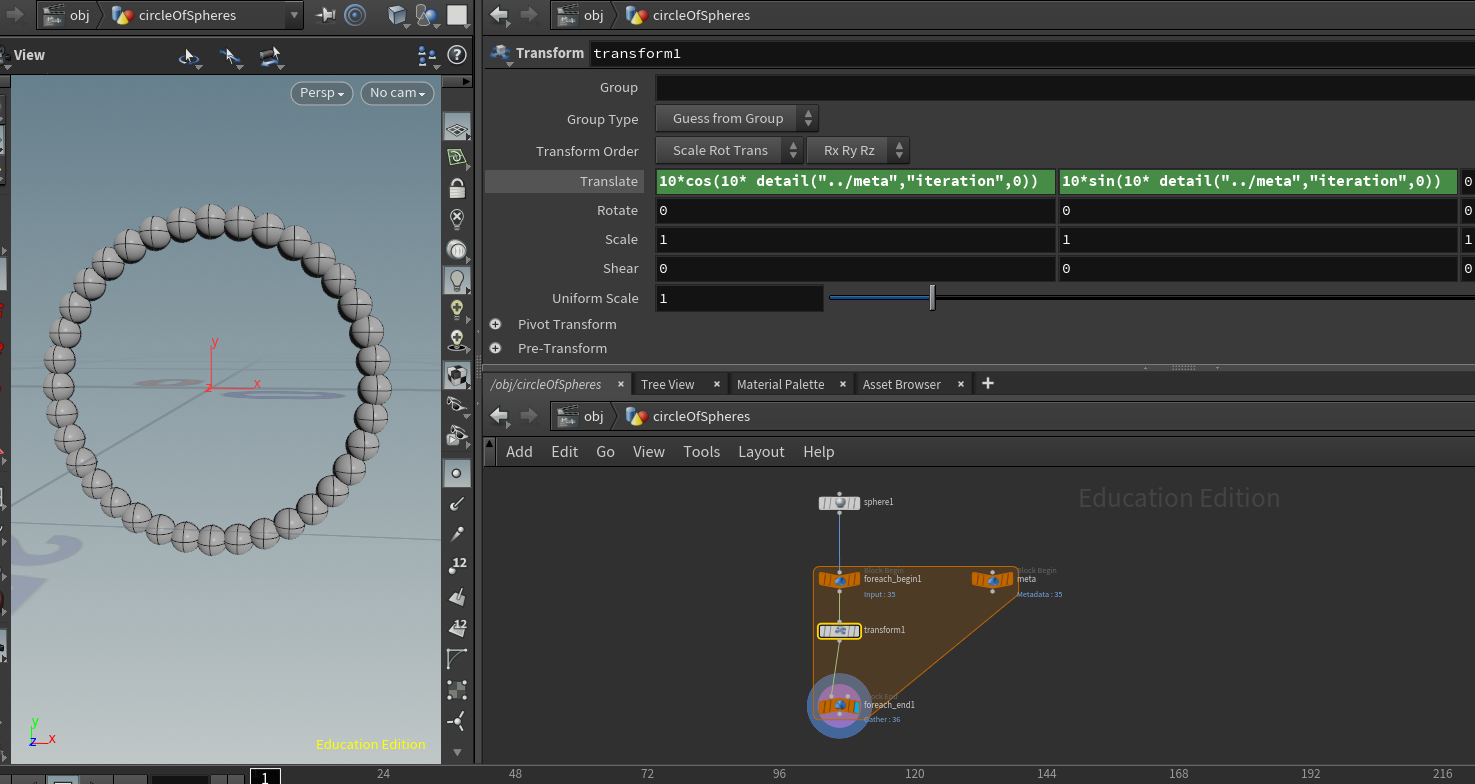Open the Scale Rot Trans order dropdown

pos(729,150)
